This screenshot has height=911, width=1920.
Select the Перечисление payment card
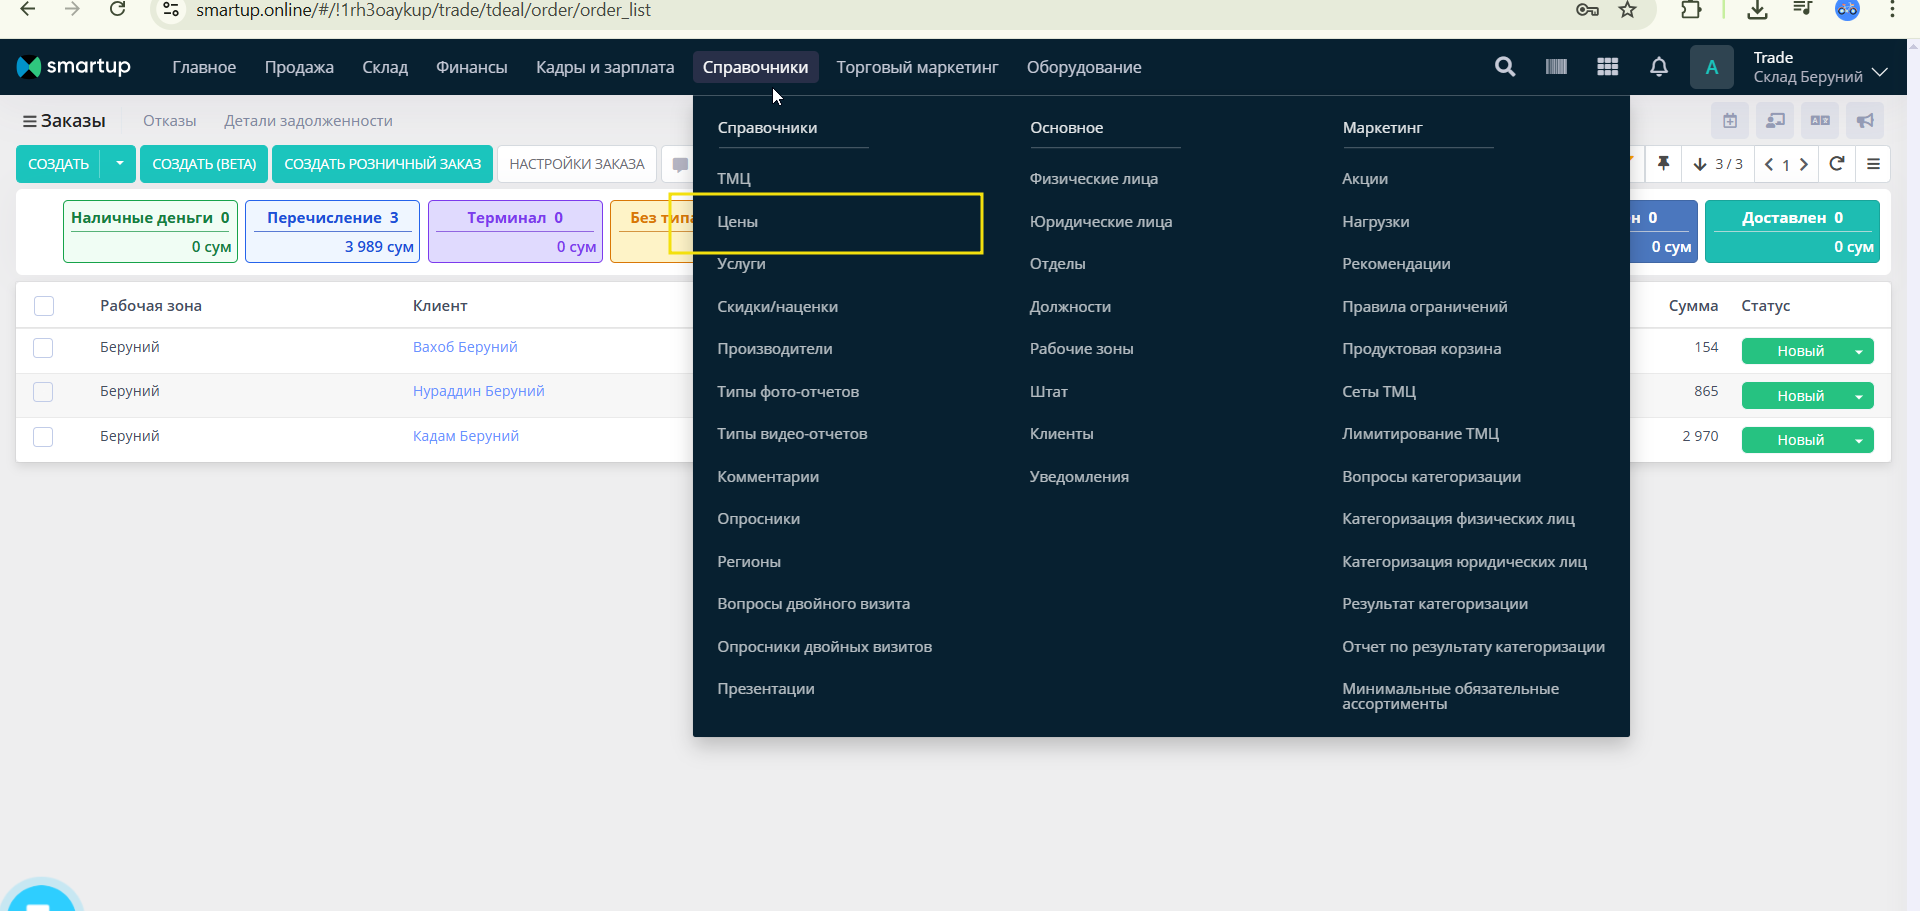(x=332, y=232)
